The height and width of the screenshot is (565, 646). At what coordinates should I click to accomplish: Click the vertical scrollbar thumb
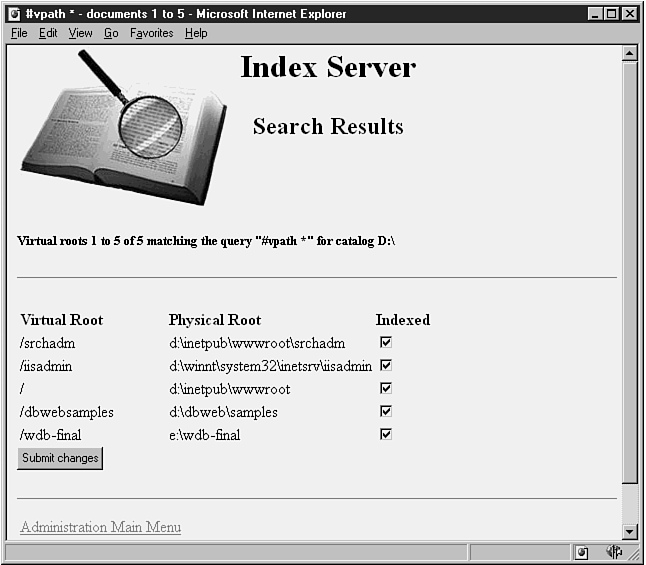tap(630, 270)
